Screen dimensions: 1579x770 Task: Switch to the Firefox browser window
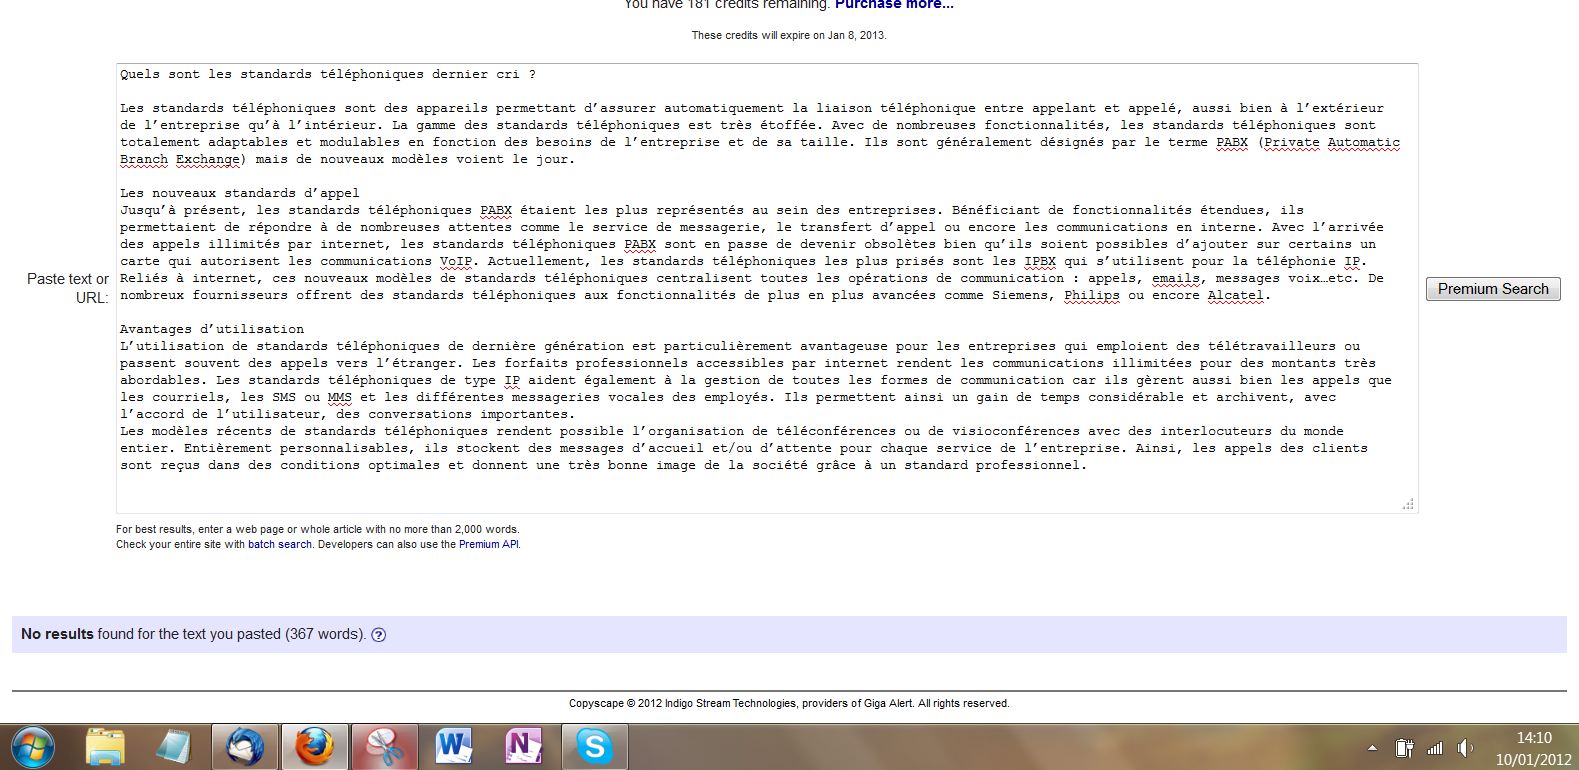tap(314, 747)
